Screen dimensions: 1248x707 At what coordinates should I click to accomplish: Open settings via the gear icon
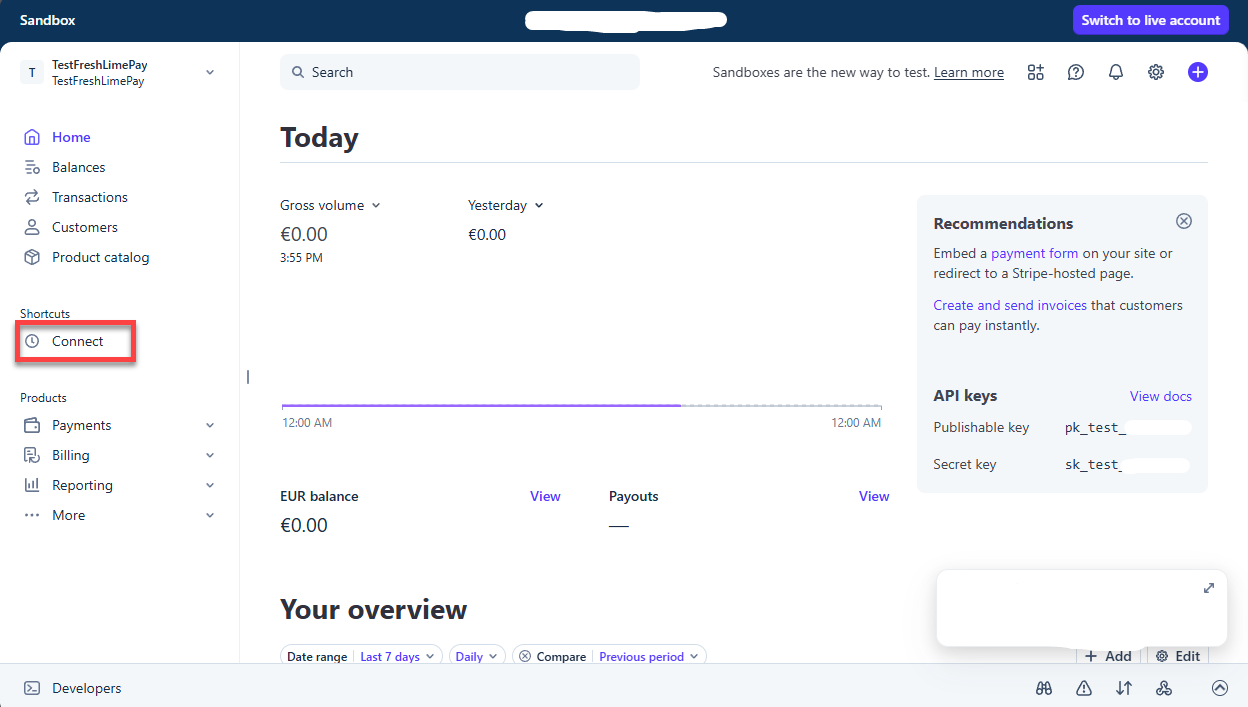(1156, 72)
